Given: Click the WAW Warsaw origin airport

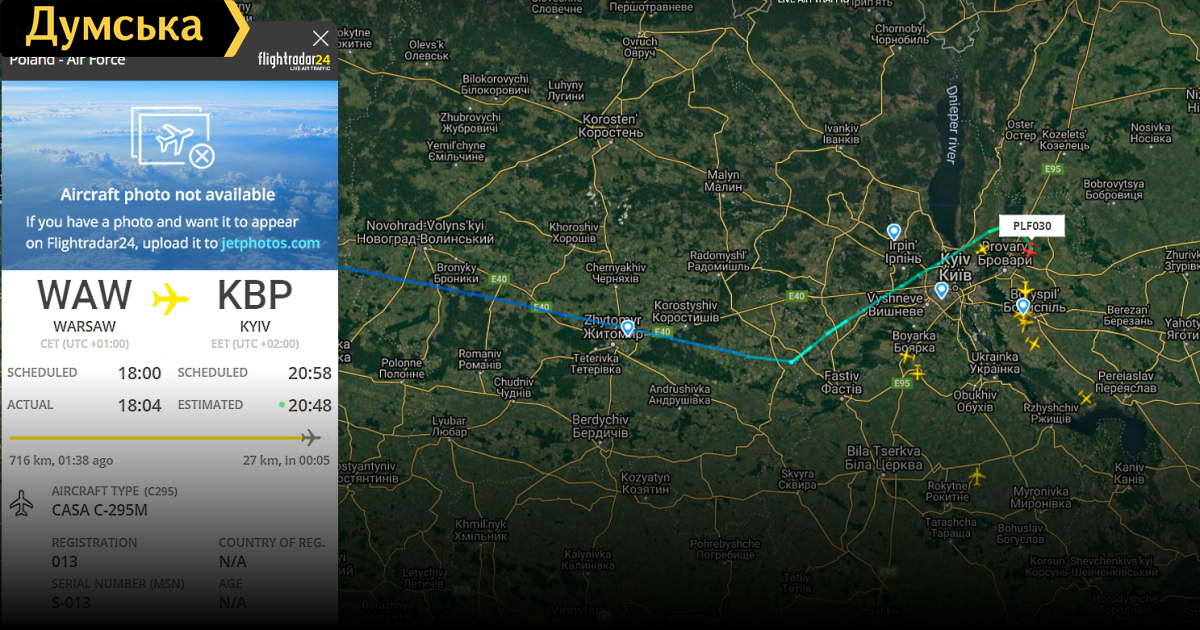Looking at the screenshot, I should point(85,305).
